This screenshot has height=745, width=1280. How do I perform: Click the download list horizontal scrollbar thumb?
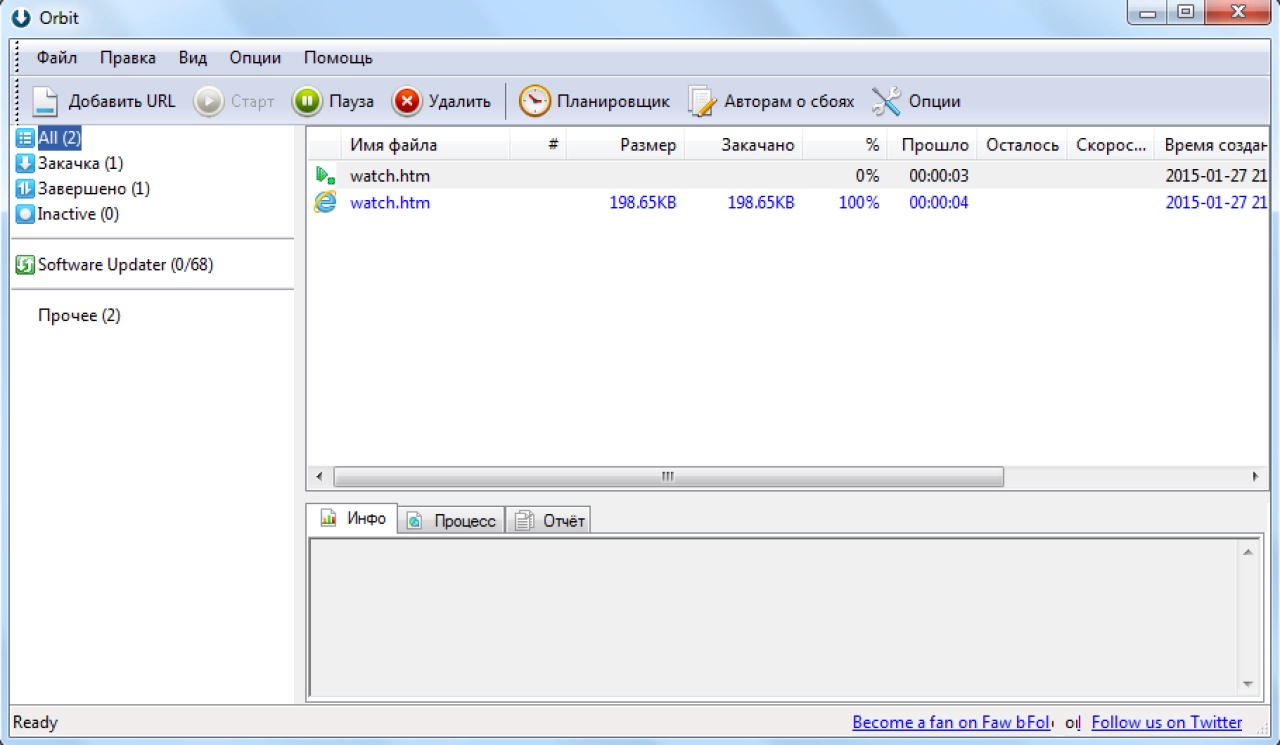pos(668,477)
